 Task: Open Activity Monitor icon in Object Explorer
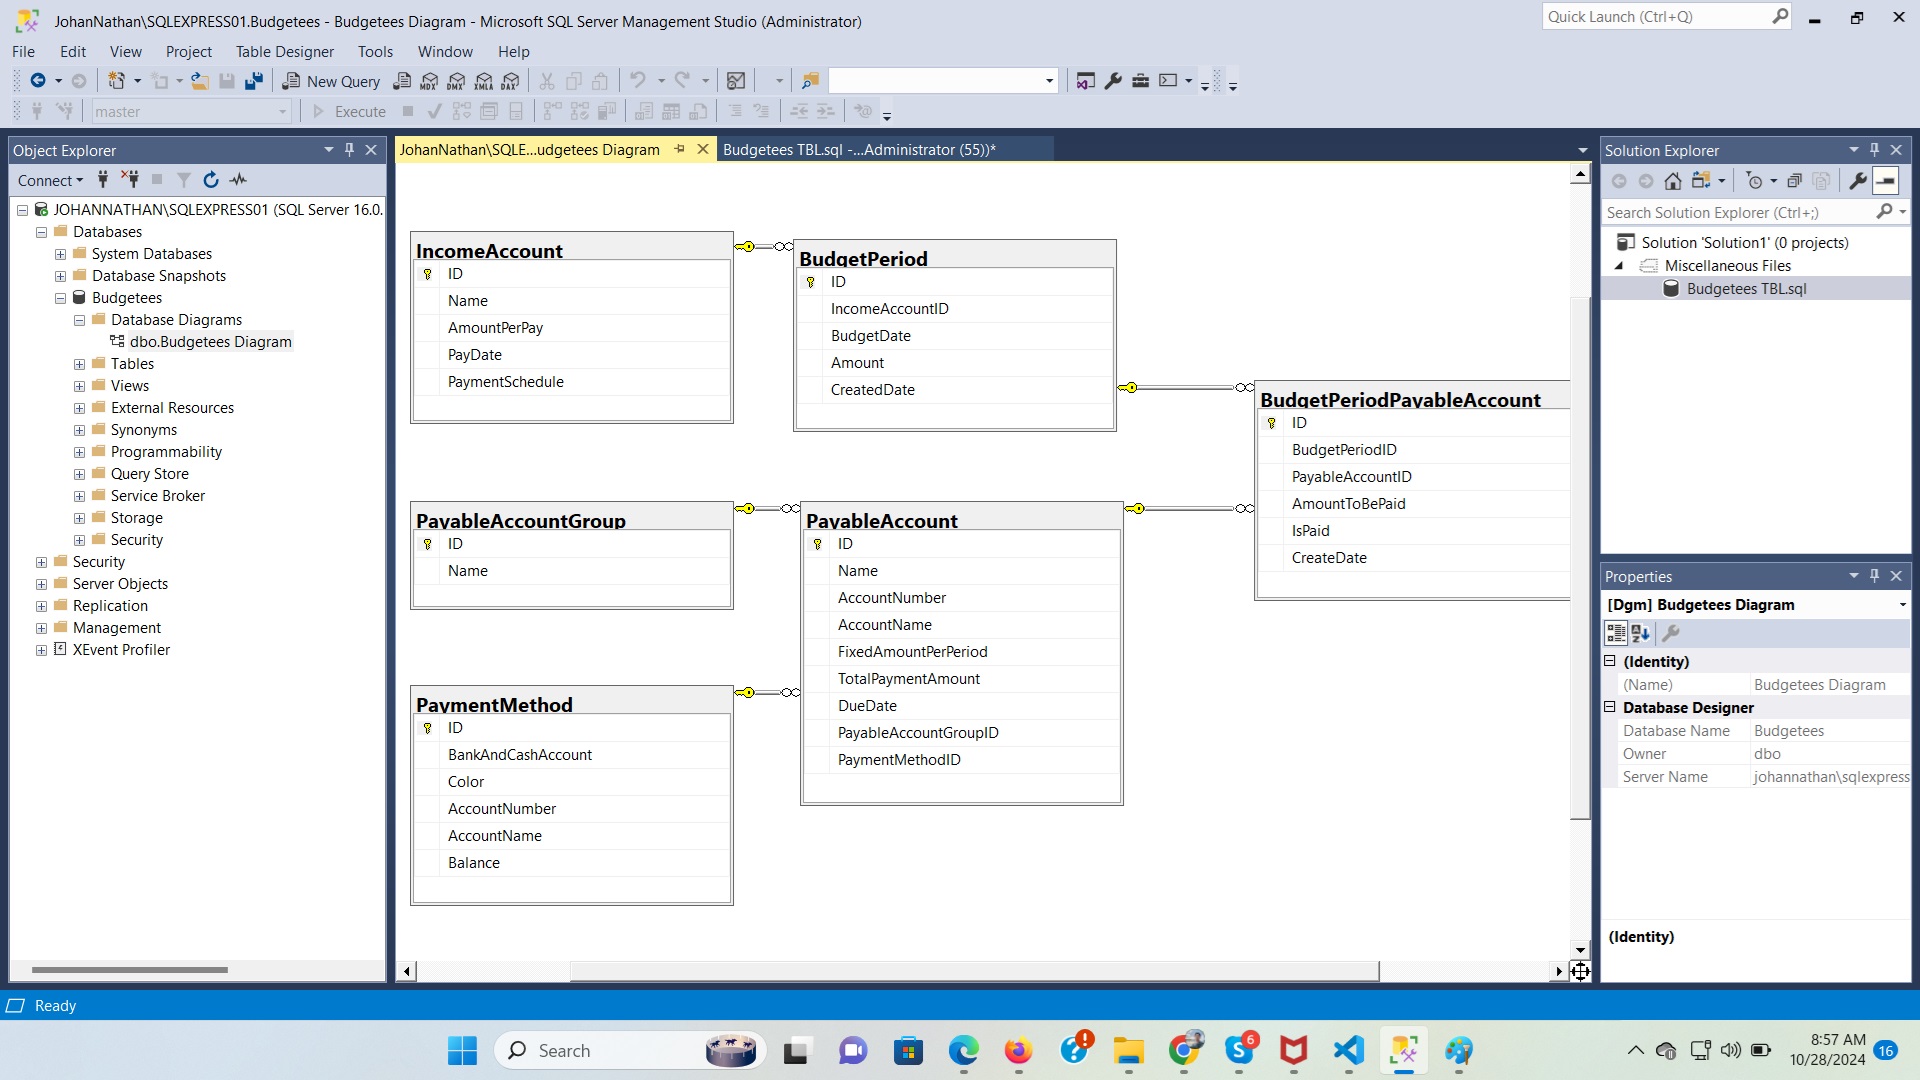click(x=238, y=180)
